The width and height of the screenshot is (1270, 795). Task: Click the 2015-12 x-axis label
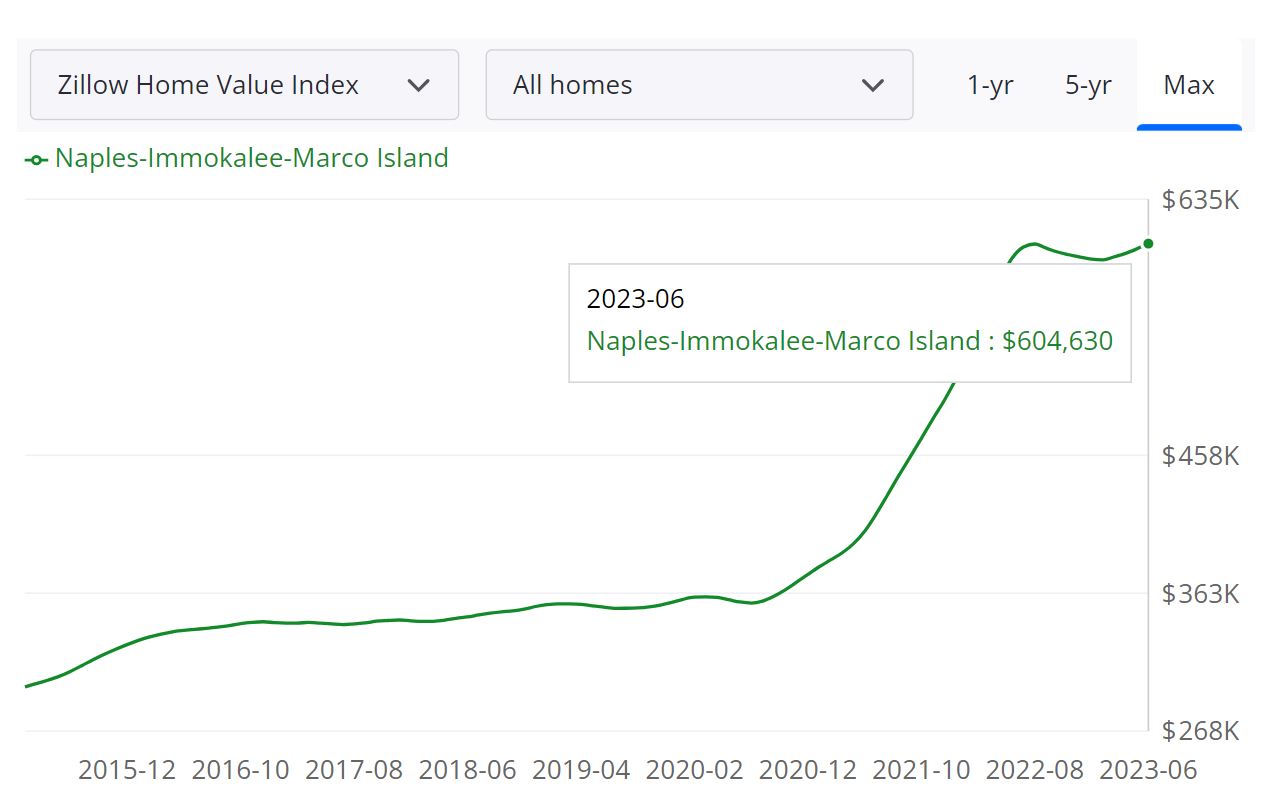[127, 770]
